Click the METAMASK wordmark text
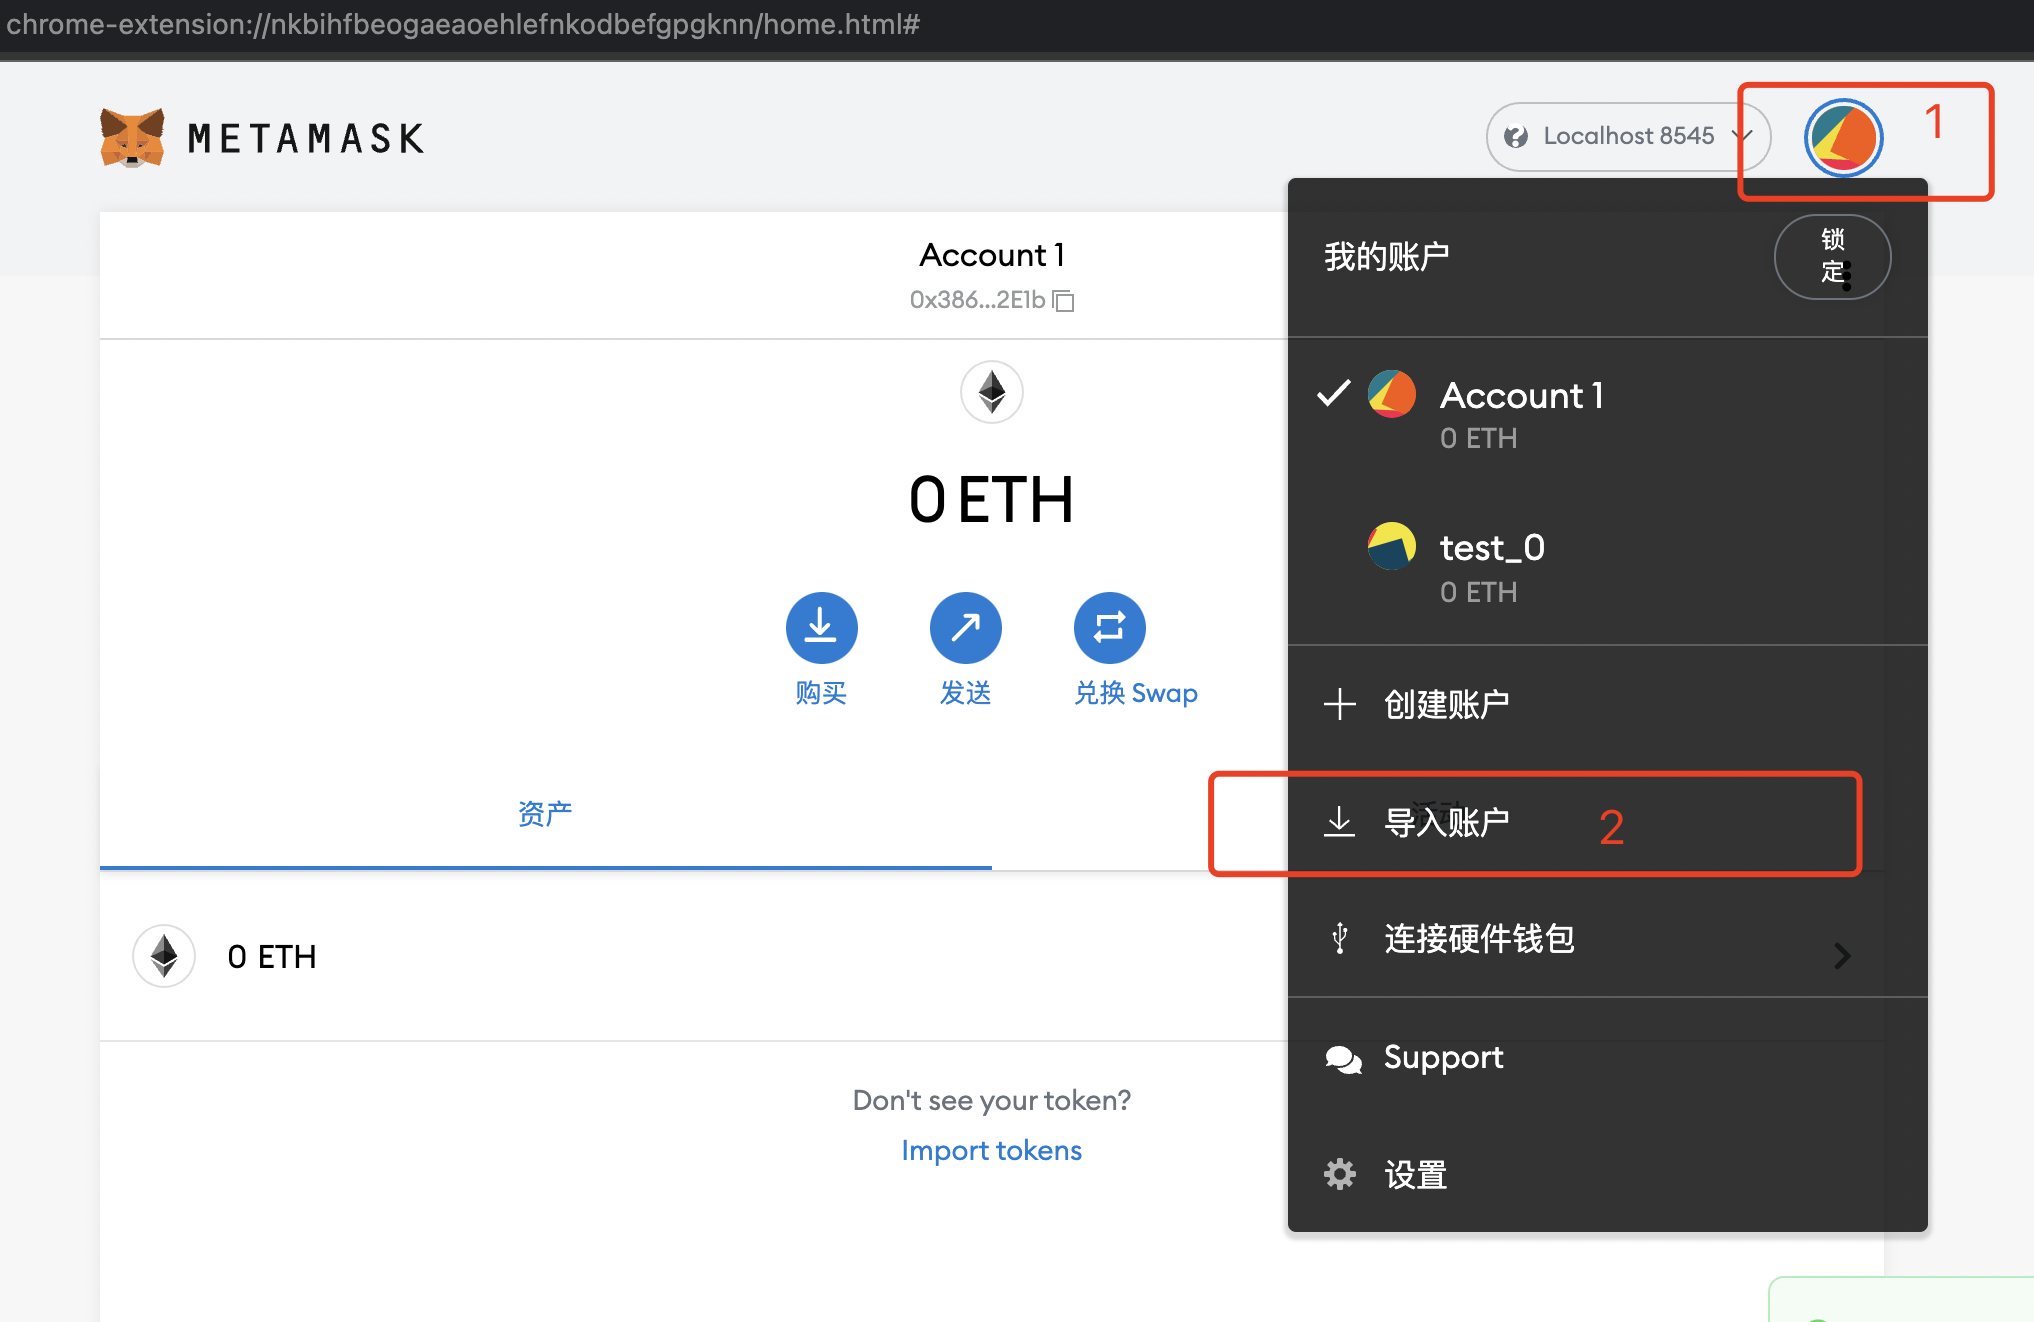Viewport: 2034px width, 1322px height. (x=306, y=139)
